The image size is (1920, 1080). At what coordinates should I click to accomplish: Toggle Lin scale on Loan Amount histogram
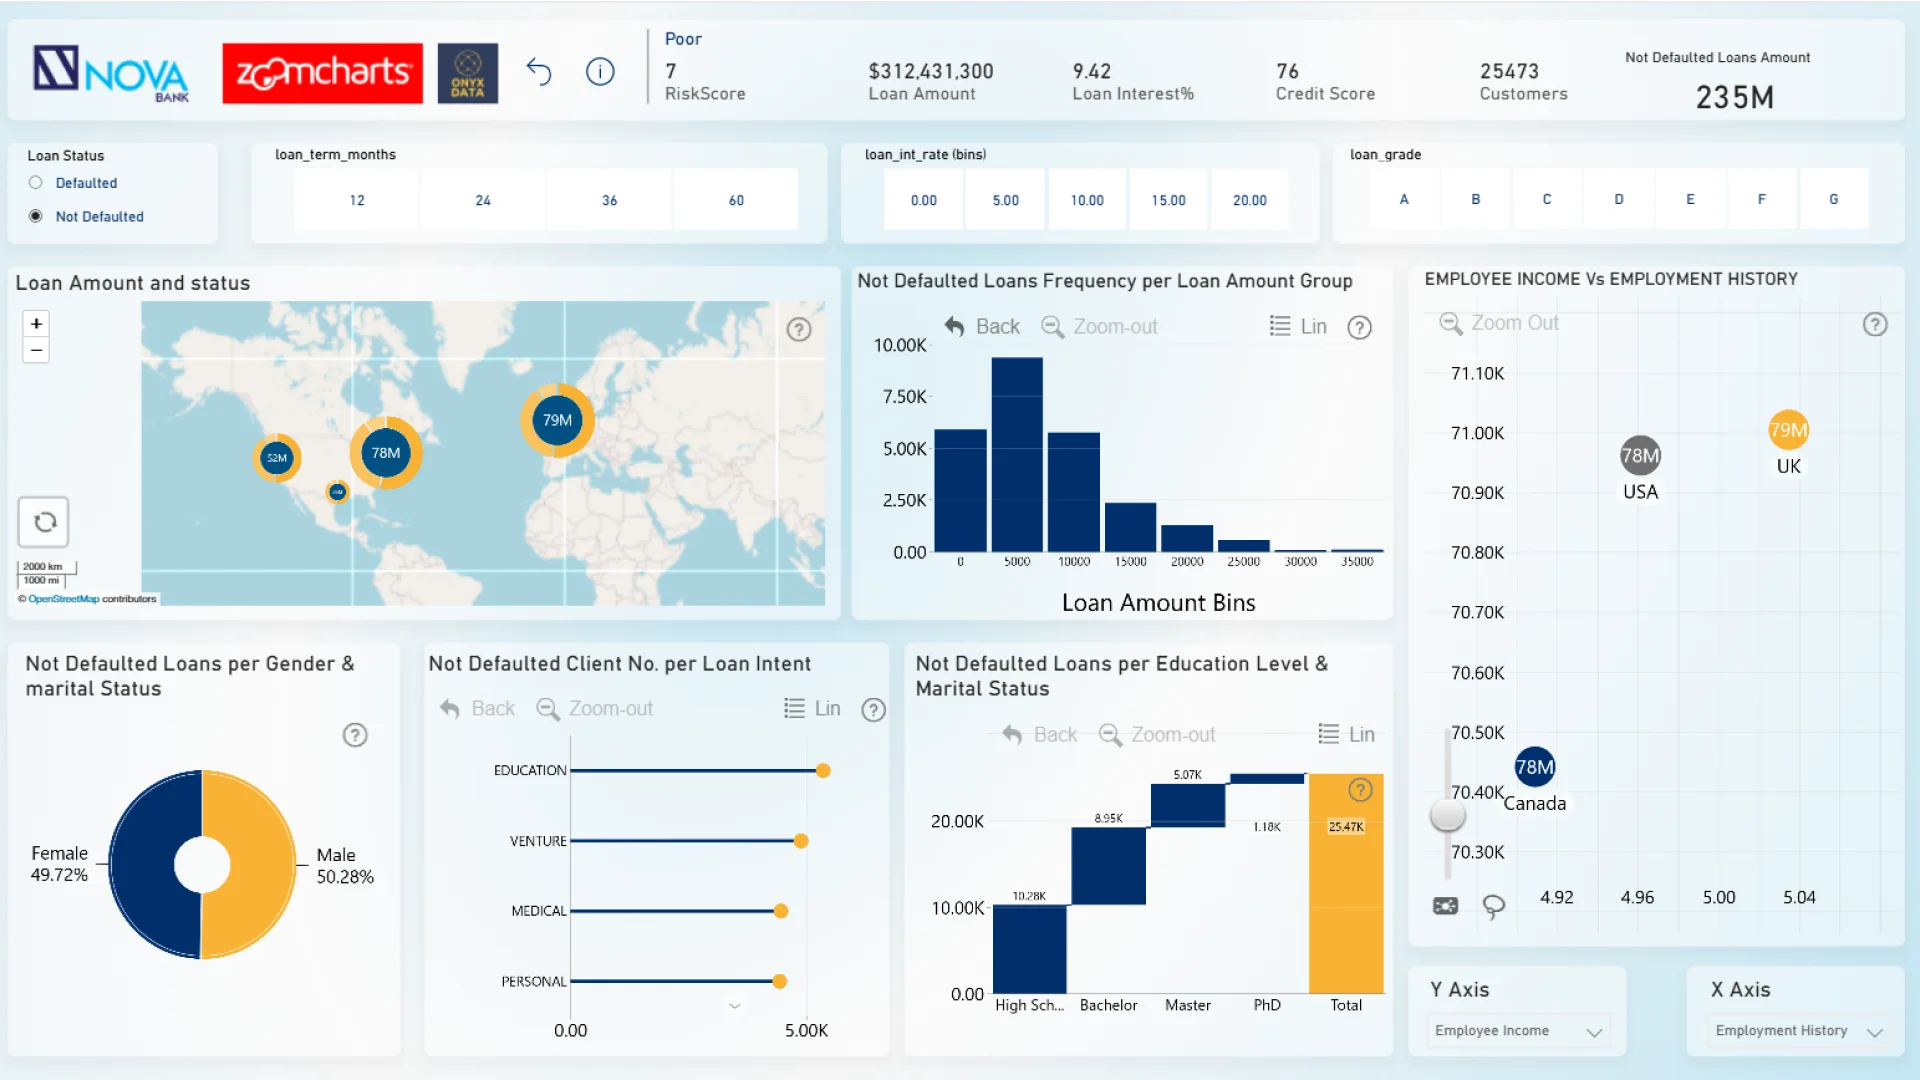click(x=1299, y=326)
